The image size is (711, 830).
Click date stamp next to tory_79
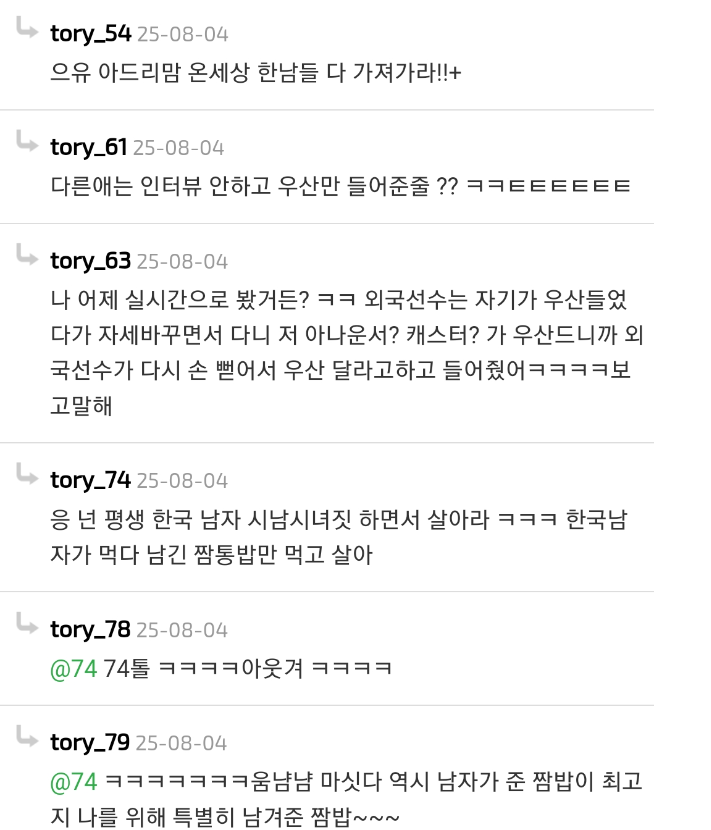pyautogui.click(x=182, y=744)
